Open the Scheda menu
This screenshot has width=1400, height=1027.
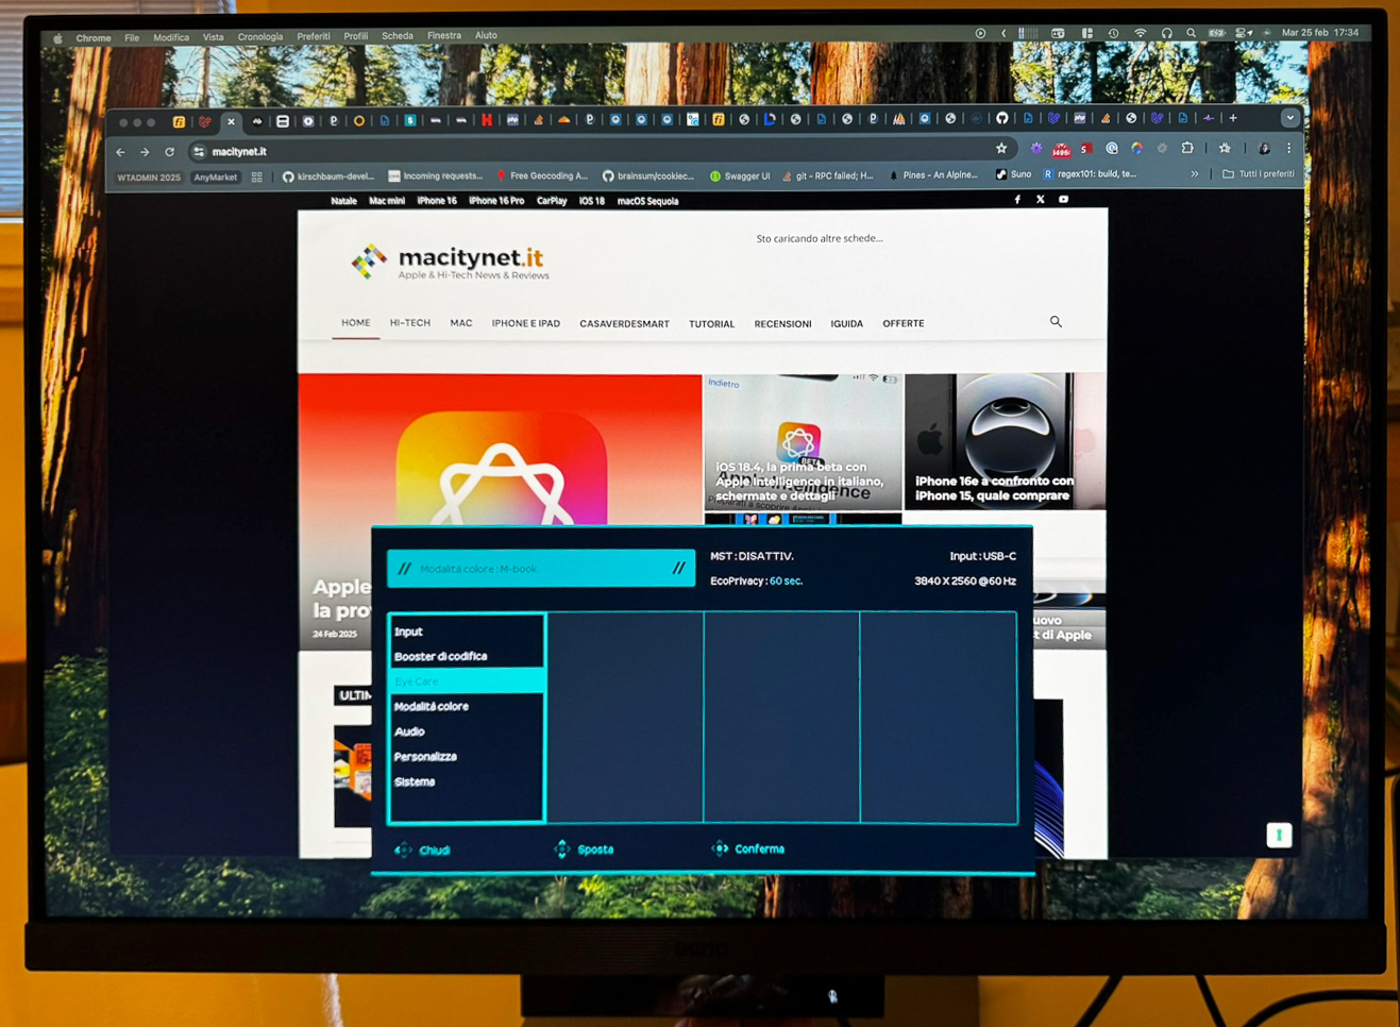pyautogui.click(x=397, y=36)
